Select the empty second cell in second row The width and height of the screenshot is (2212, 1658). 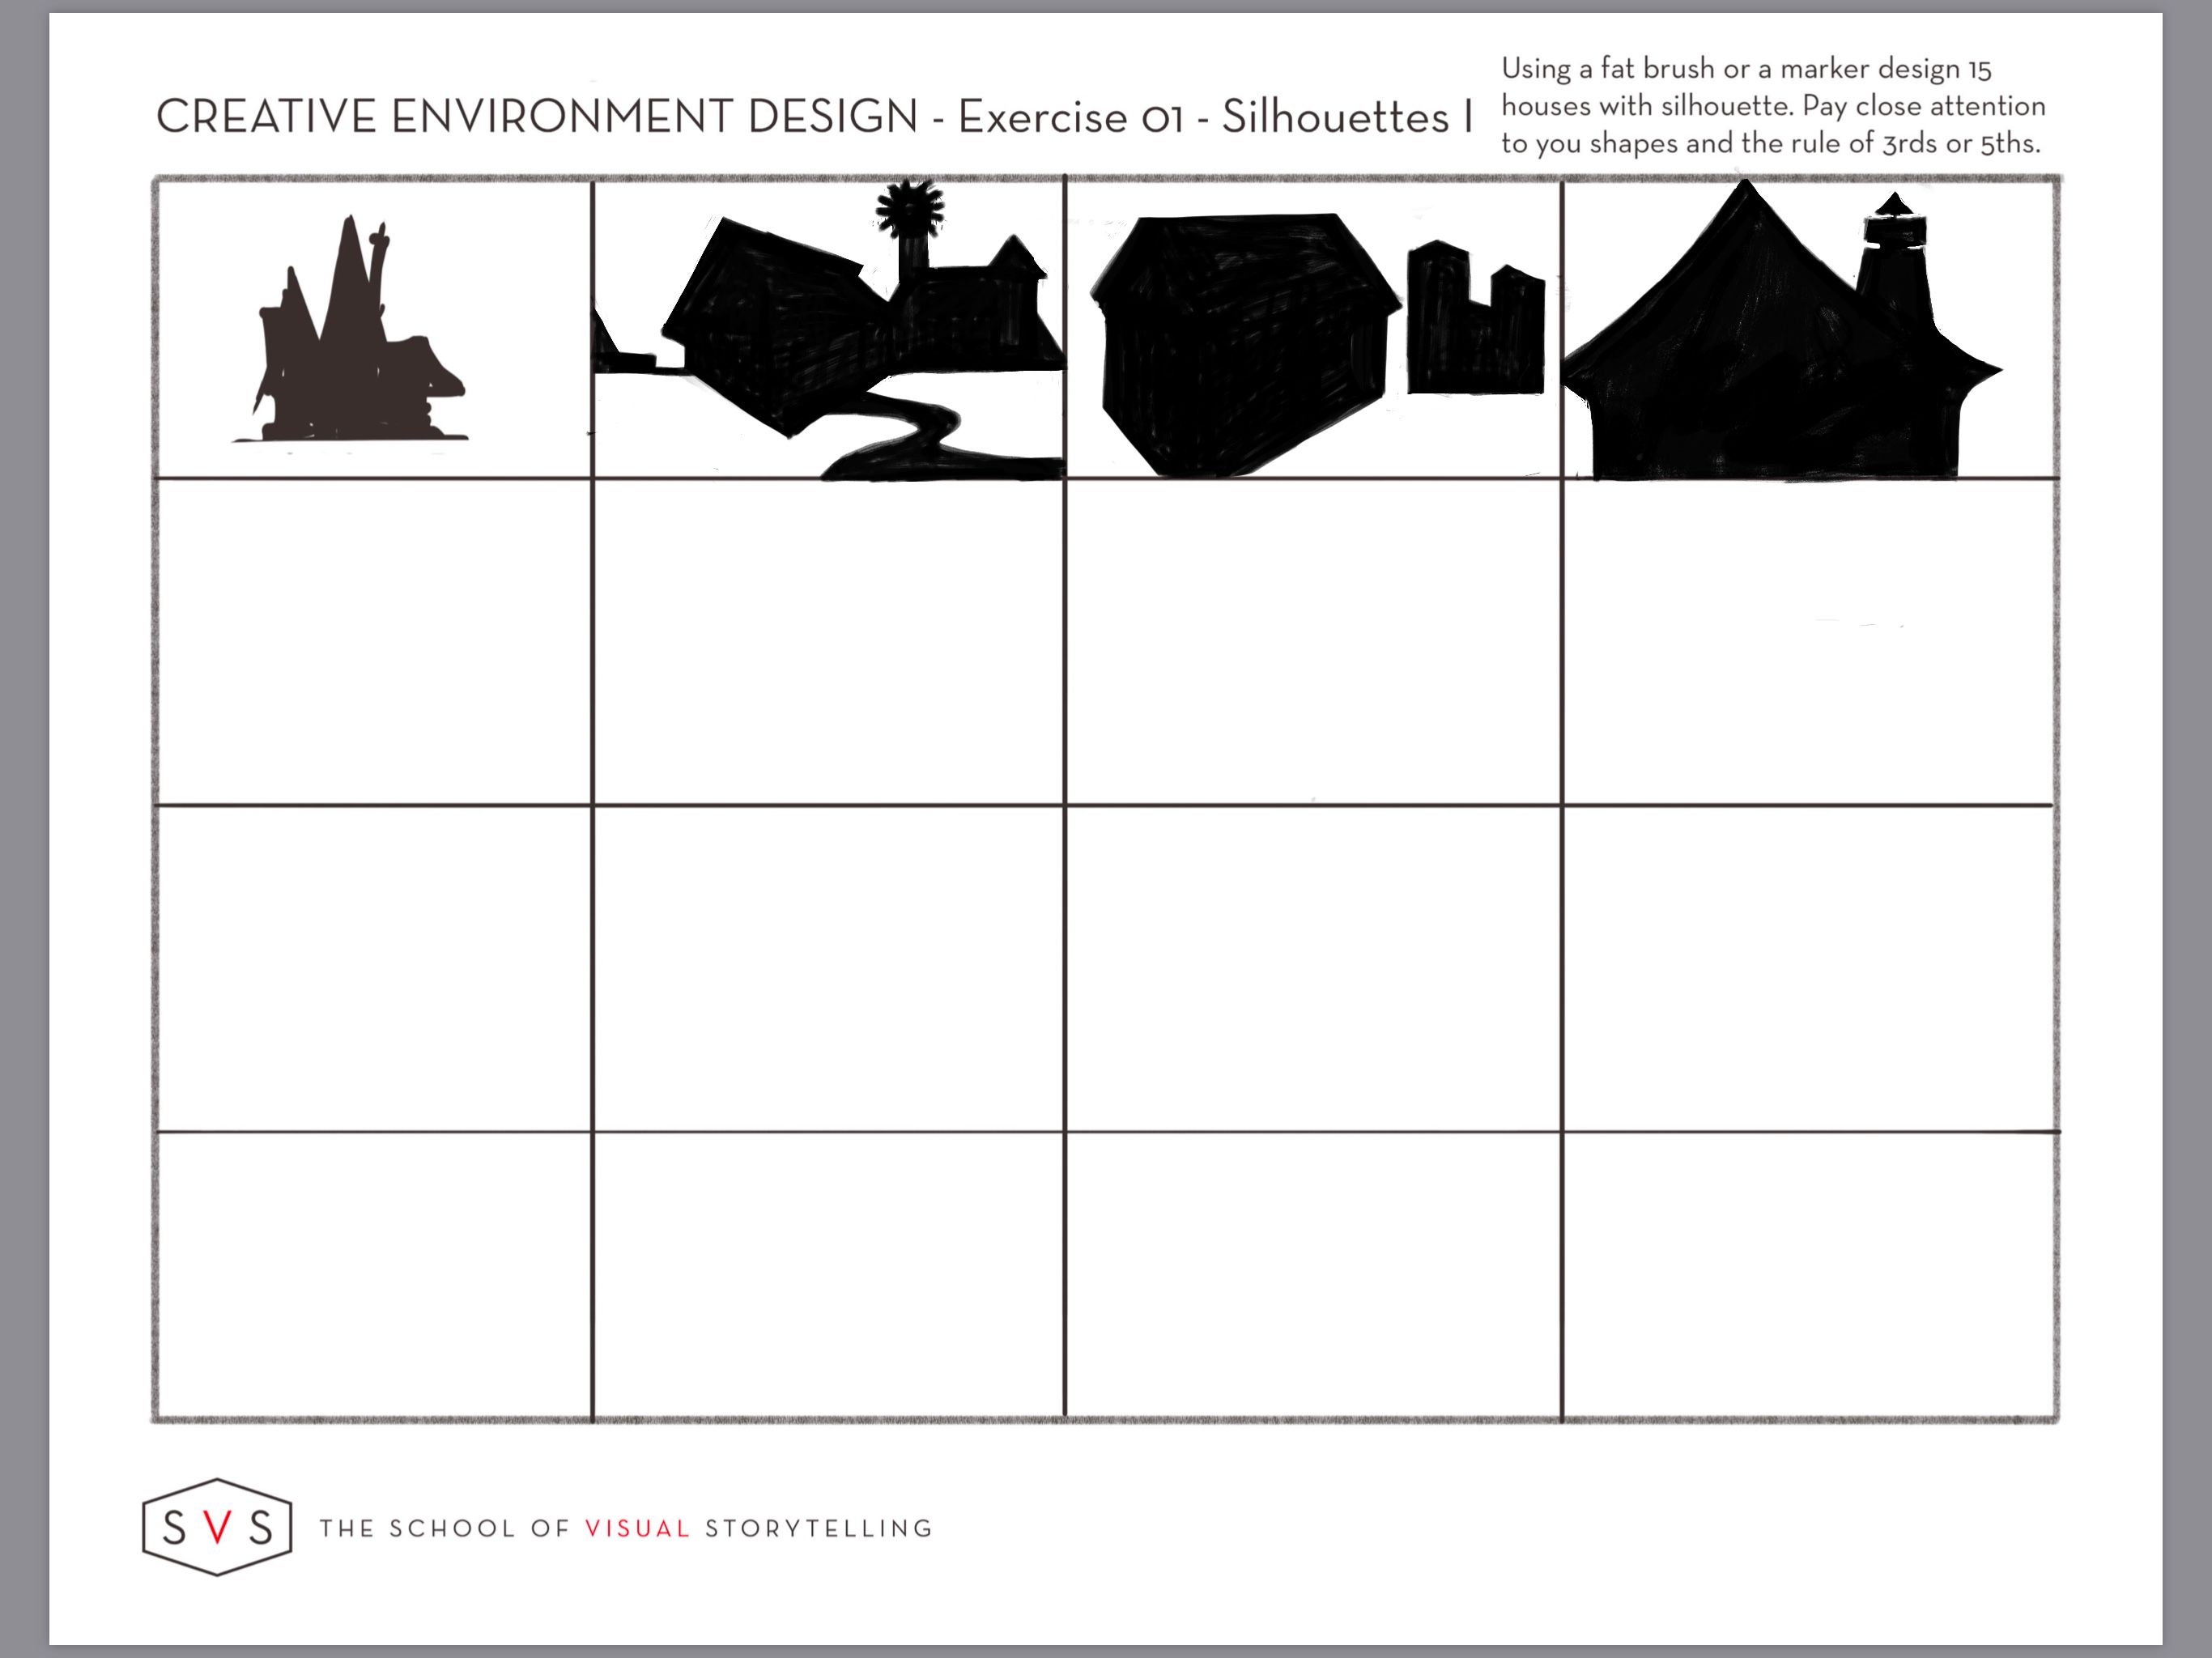click(828, 642)
